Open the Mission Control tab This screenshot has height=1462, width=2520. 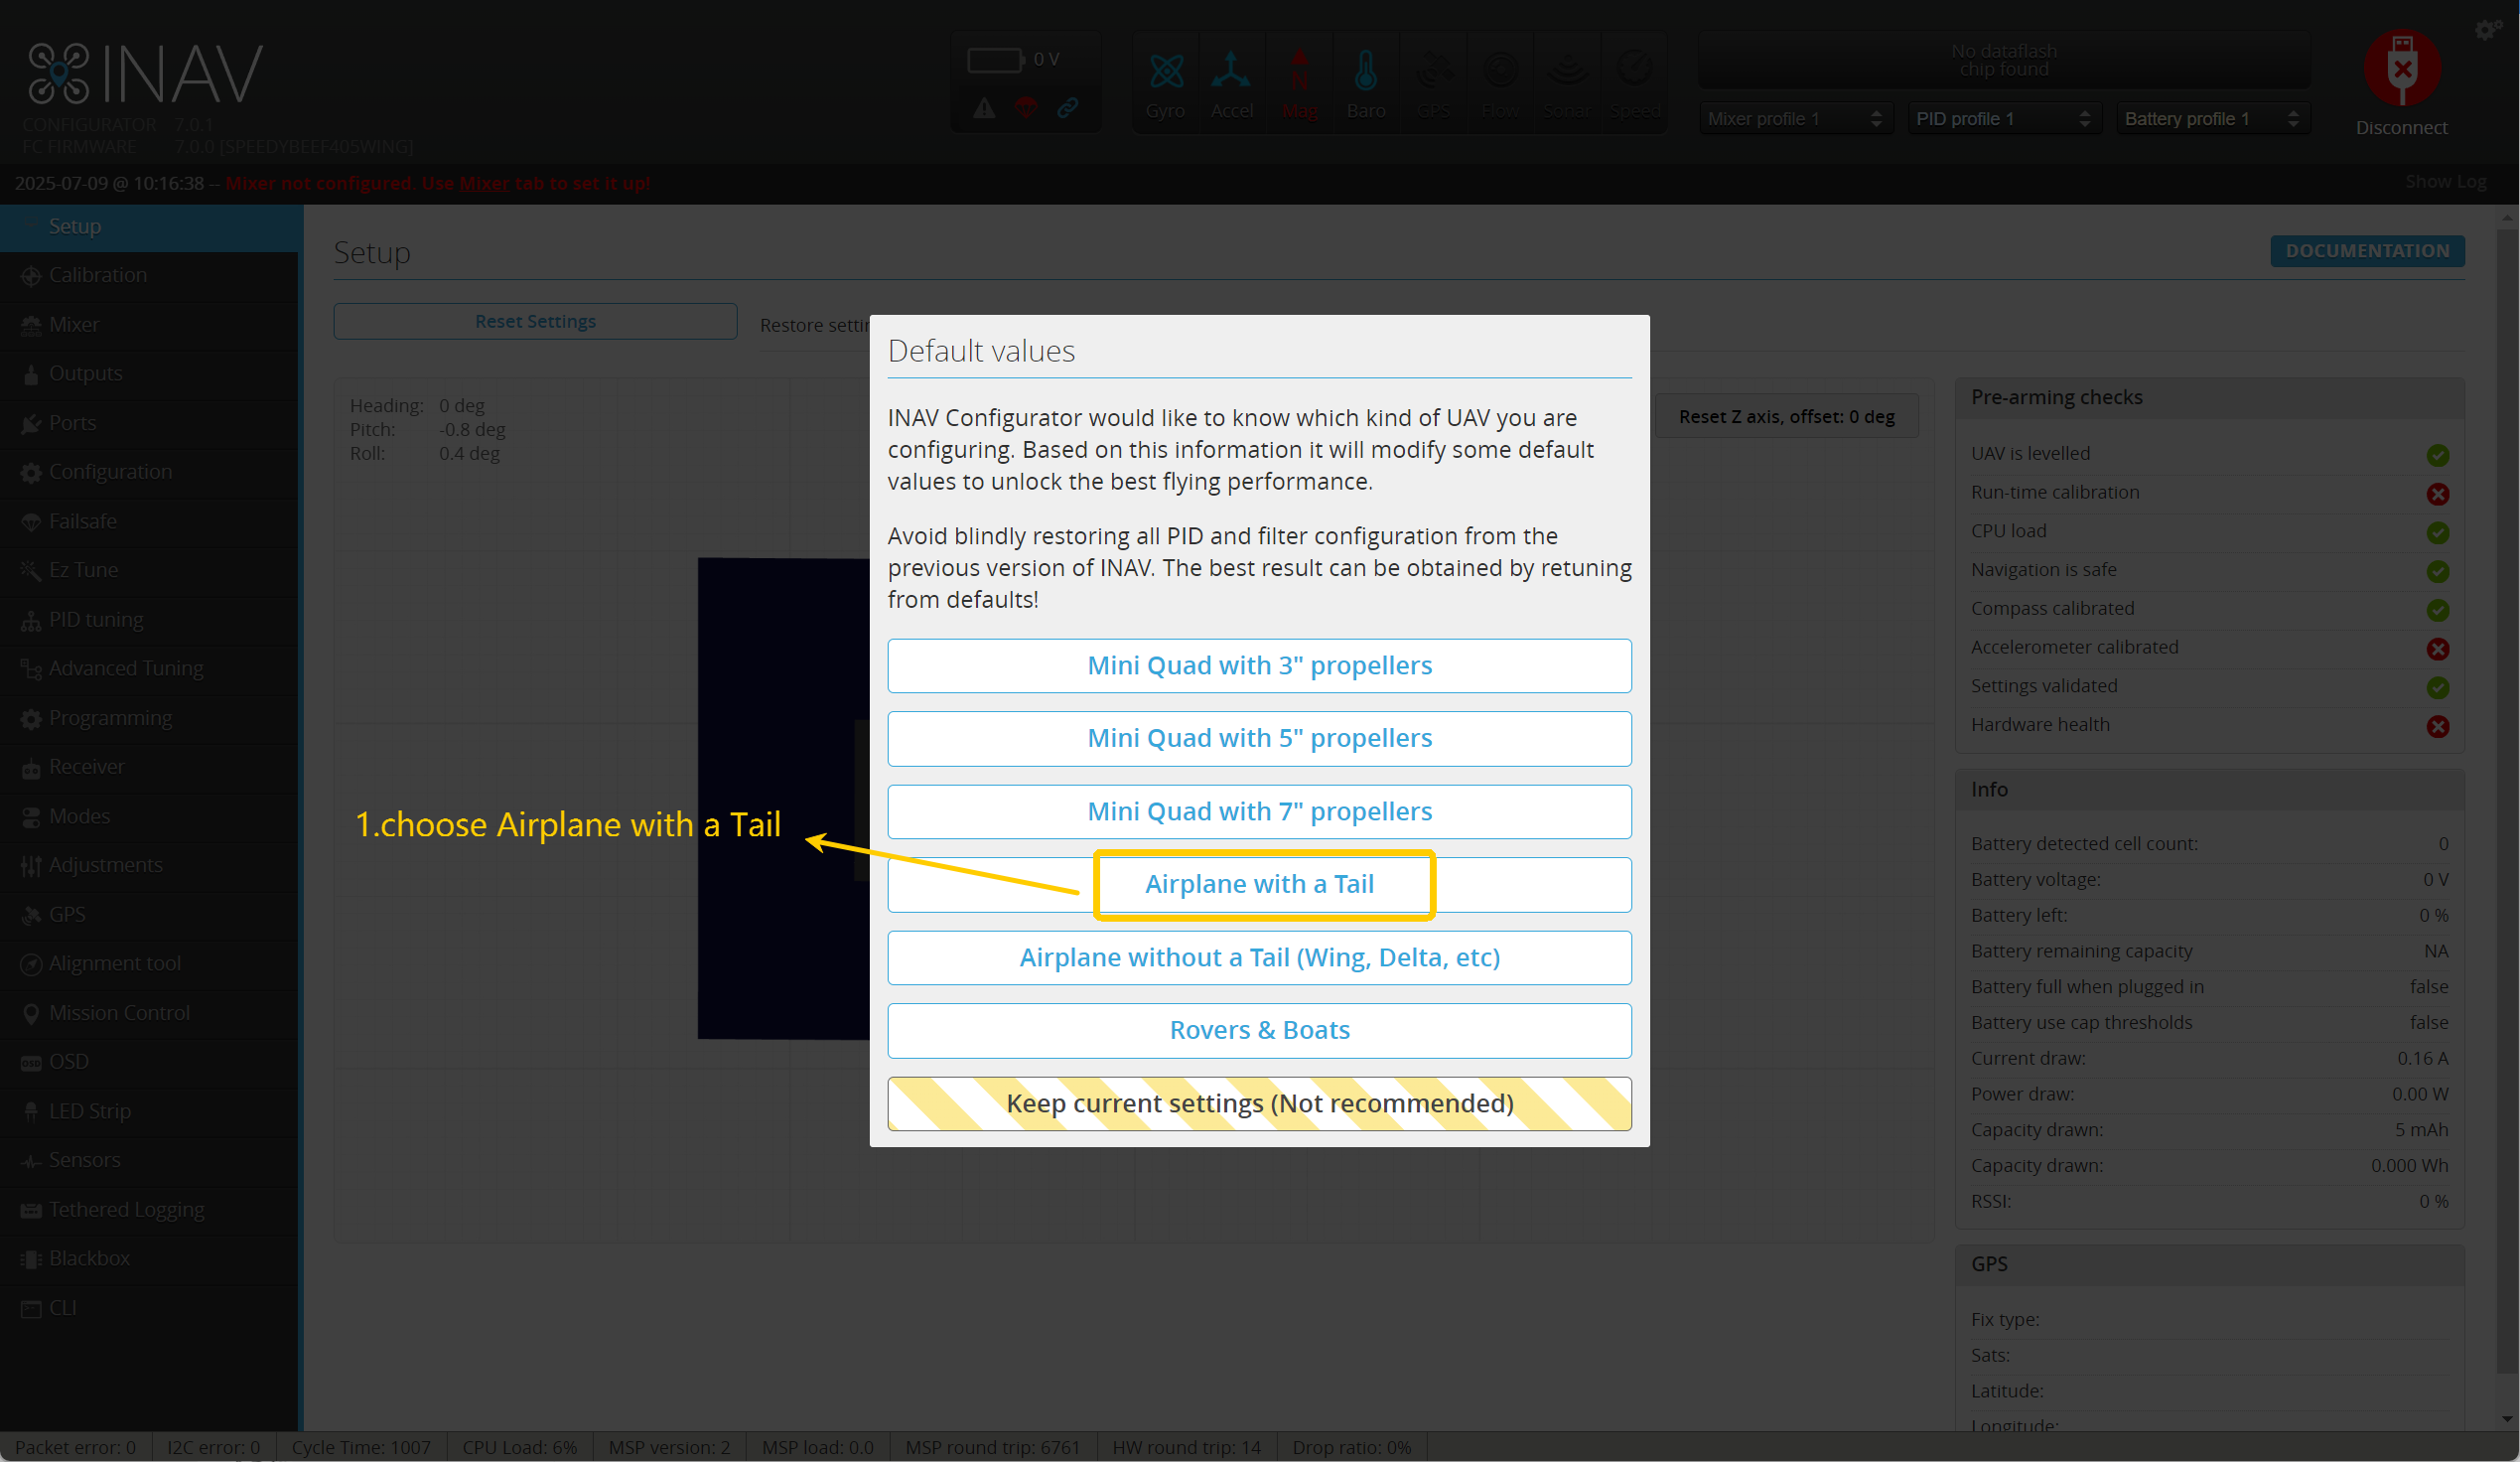(150, 1013)
